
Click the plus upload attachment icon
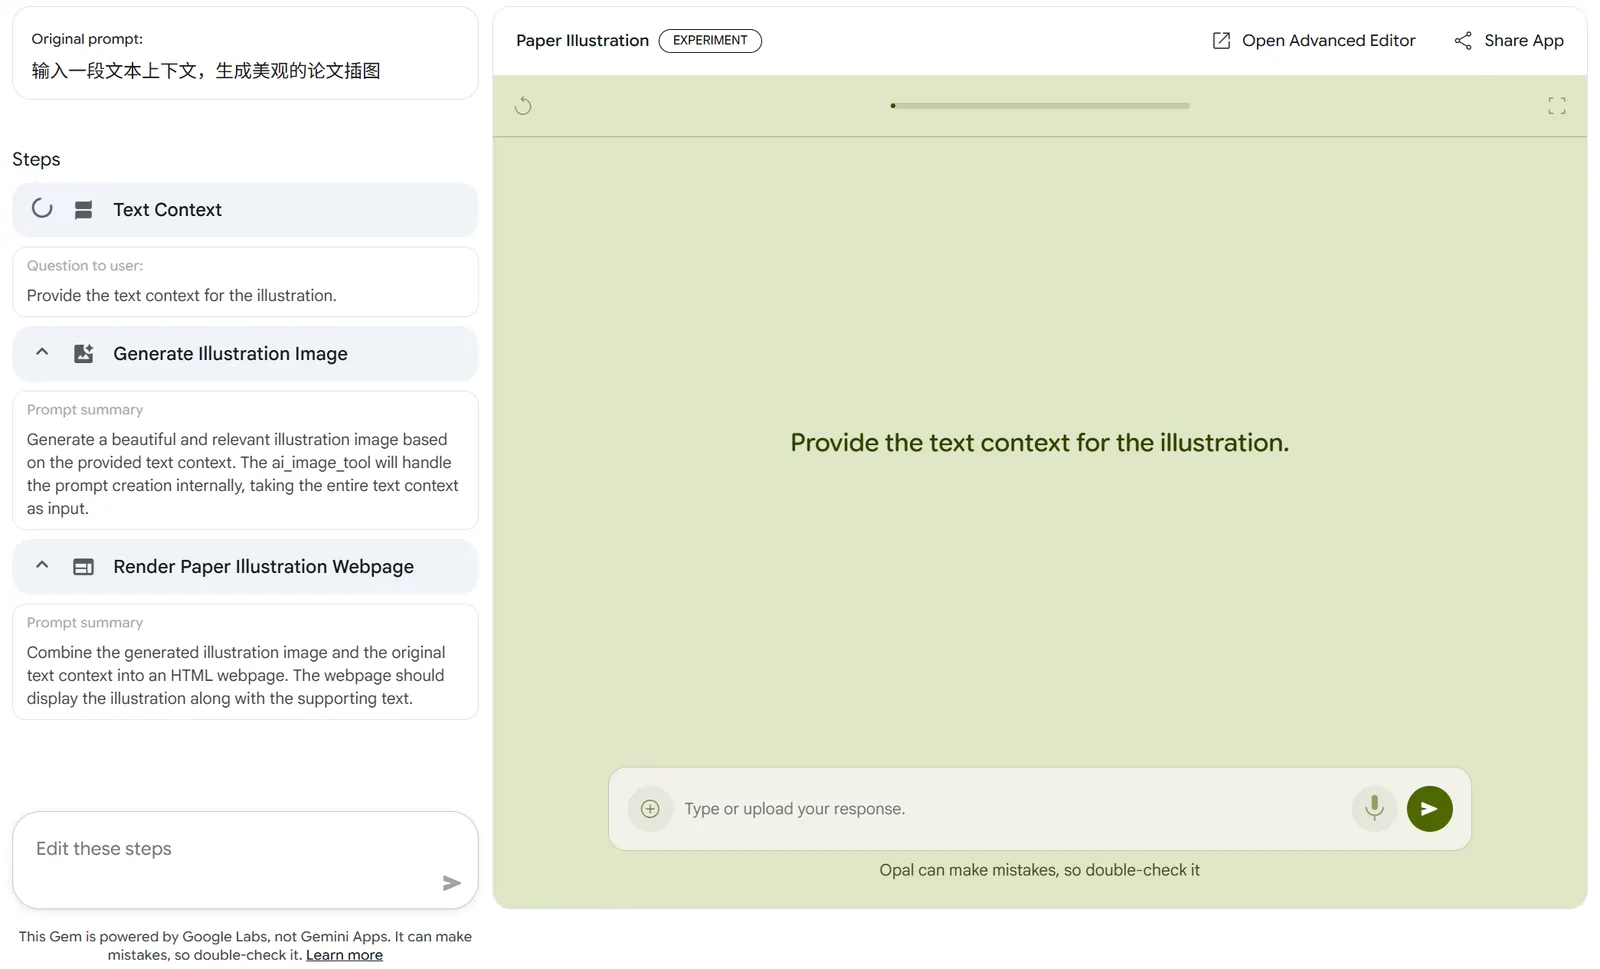pos(650,808)
